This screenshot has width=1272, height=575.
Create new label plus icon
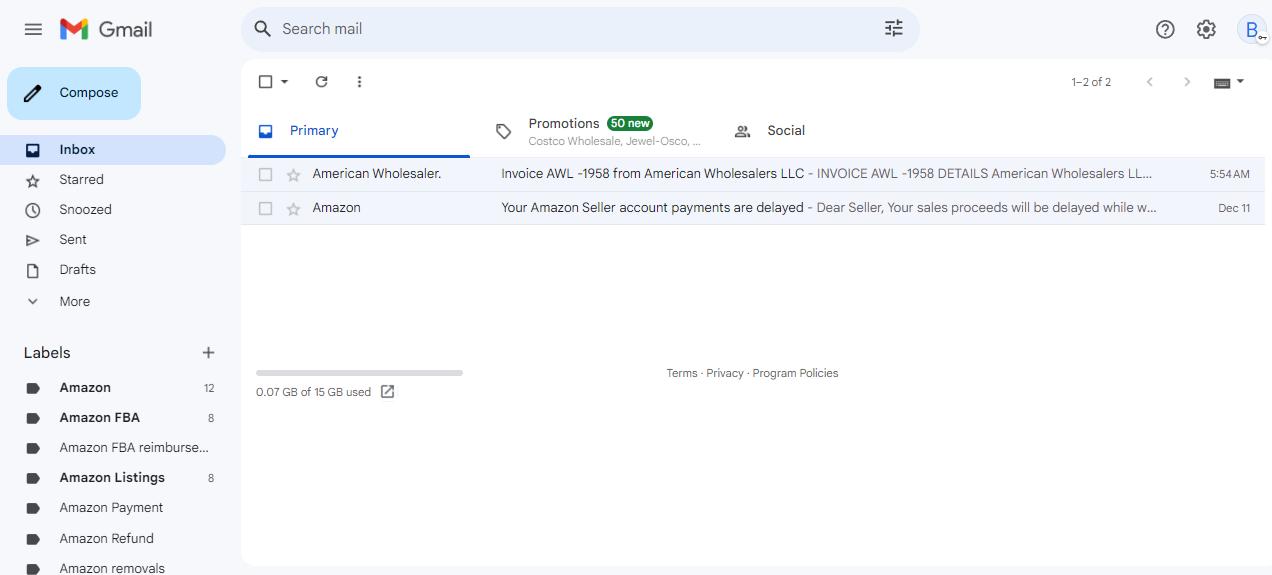(x=208, y=353)
